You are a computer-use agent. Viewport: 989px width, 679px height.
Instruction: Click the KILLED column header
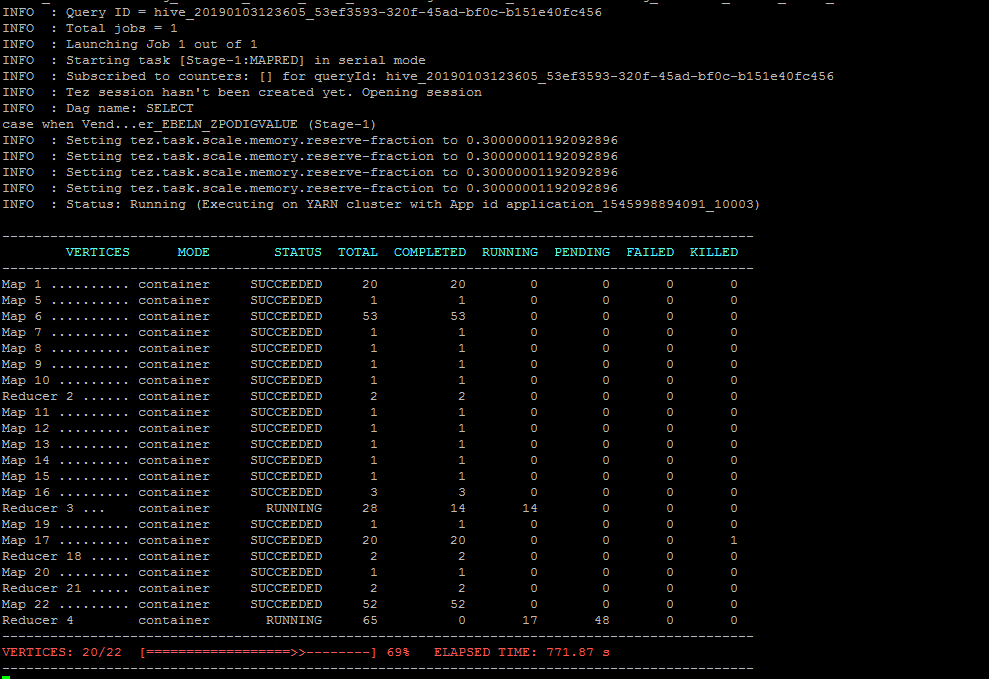pos(713,252)
